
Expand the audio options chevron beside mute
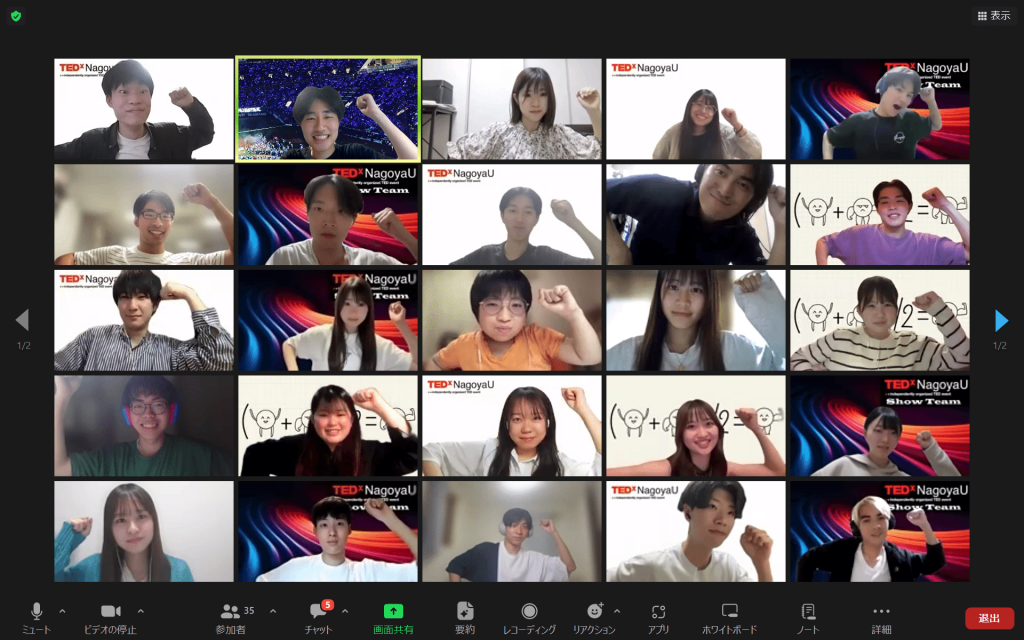coord(62,611)
